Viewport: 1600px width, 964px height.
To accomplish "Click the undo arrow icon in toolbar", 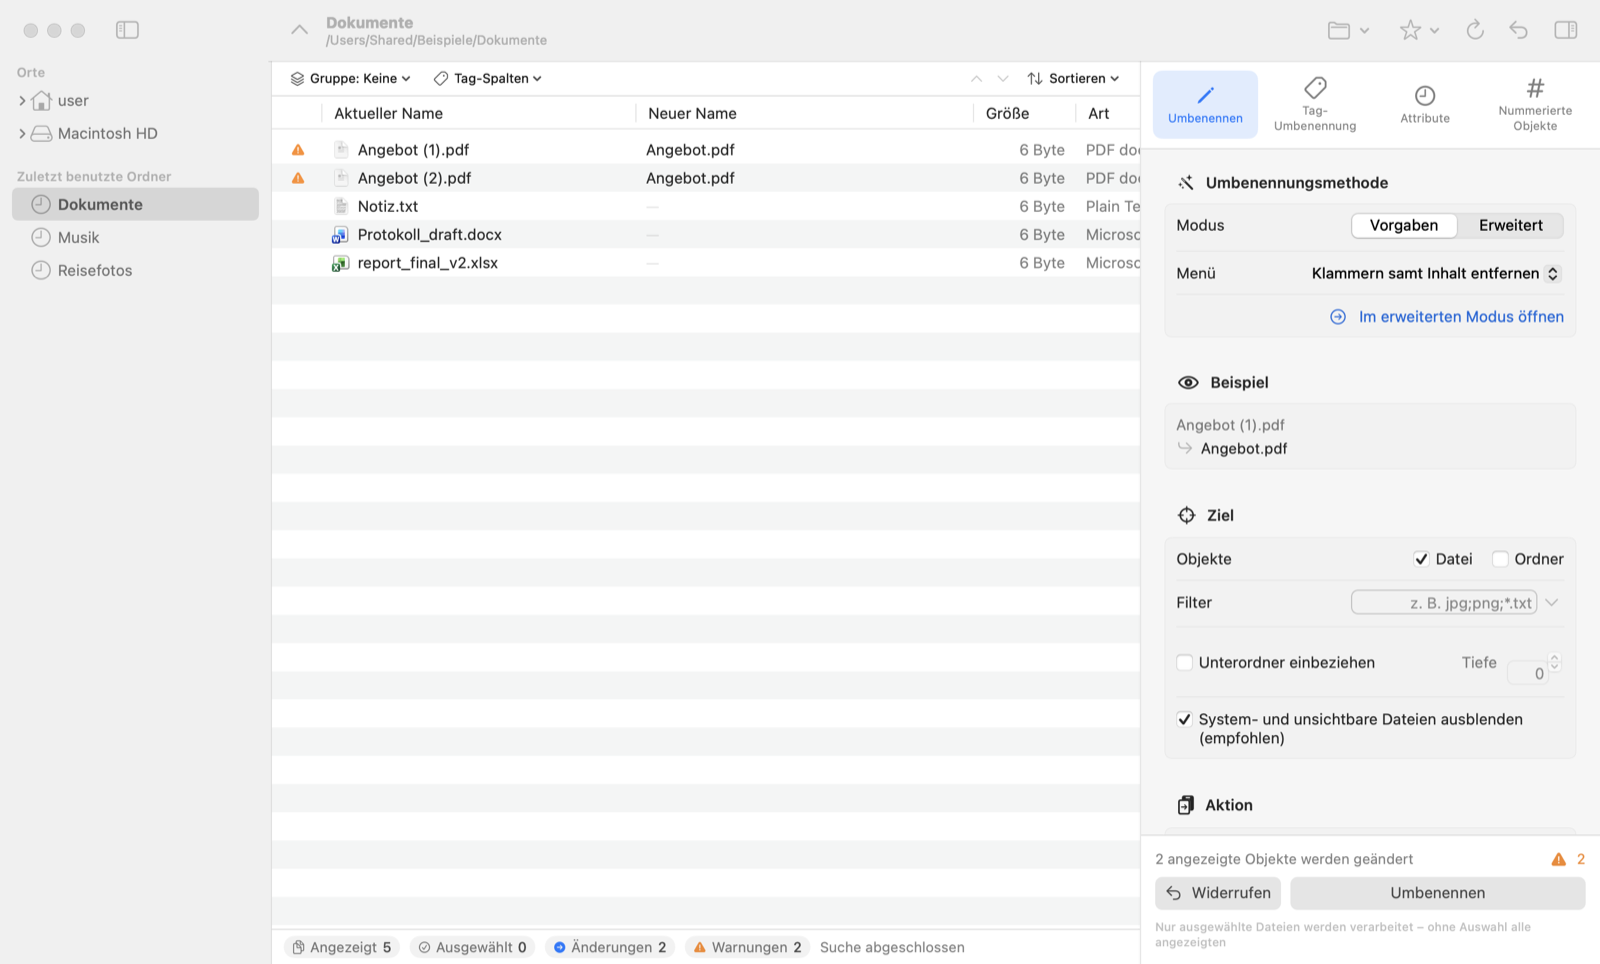I will [1518, 30].
